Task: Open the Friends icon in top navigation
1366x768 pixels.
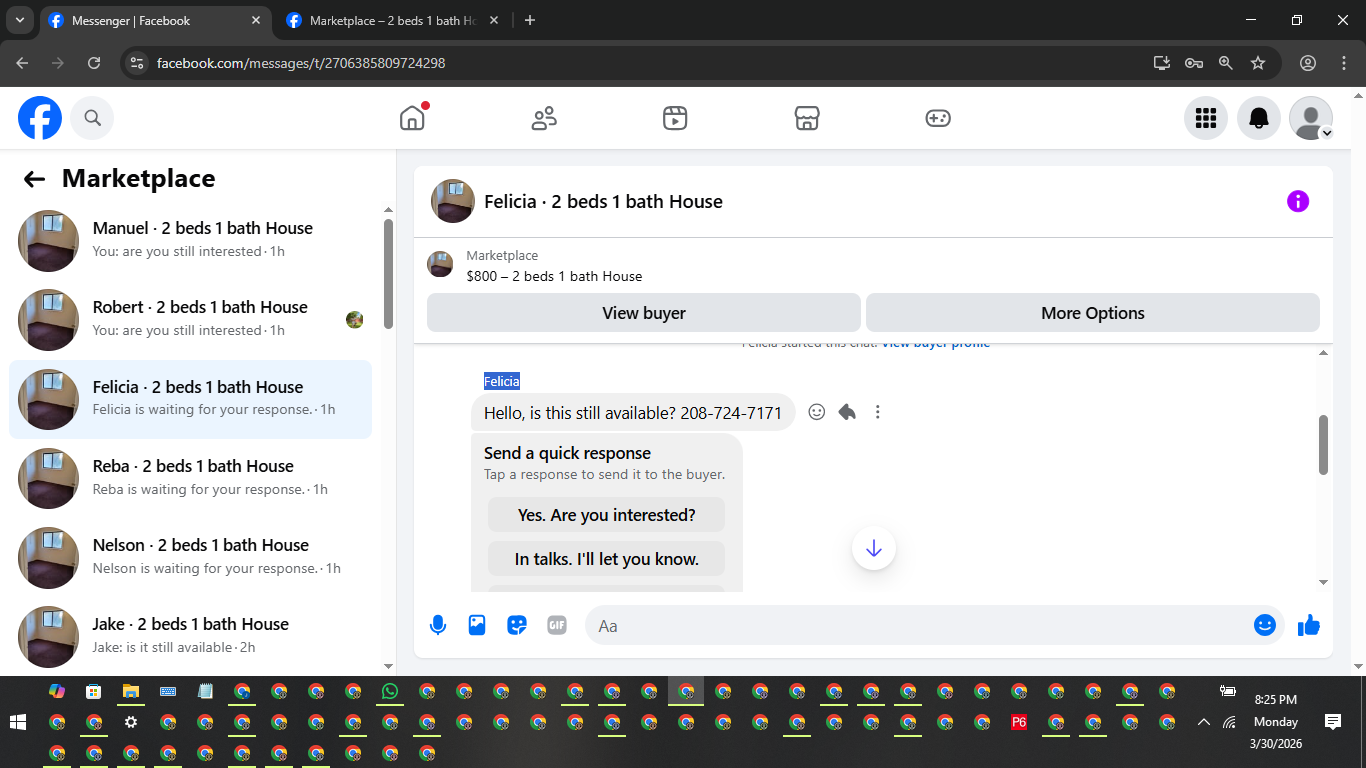Action: [544, 118]
